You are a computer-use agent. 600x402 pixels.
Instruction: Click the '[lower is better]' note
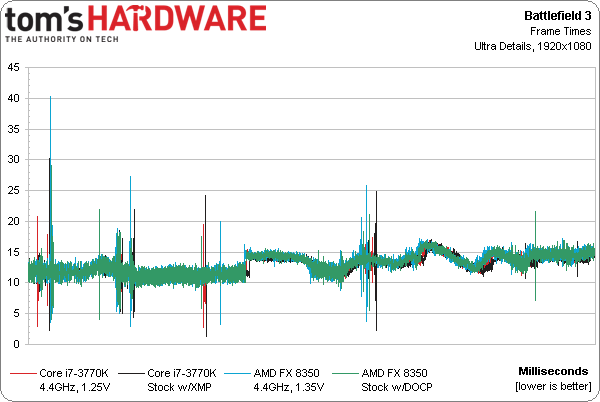click(553, 386)
